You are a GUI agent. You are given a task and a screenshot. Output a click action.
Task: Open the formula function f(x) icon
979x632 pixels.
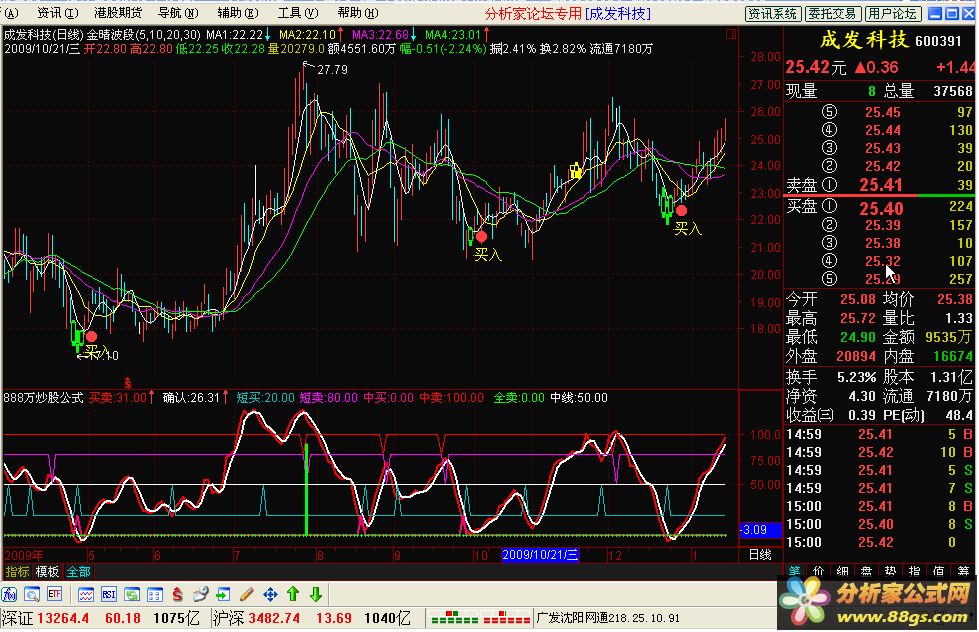click(9, 595)
